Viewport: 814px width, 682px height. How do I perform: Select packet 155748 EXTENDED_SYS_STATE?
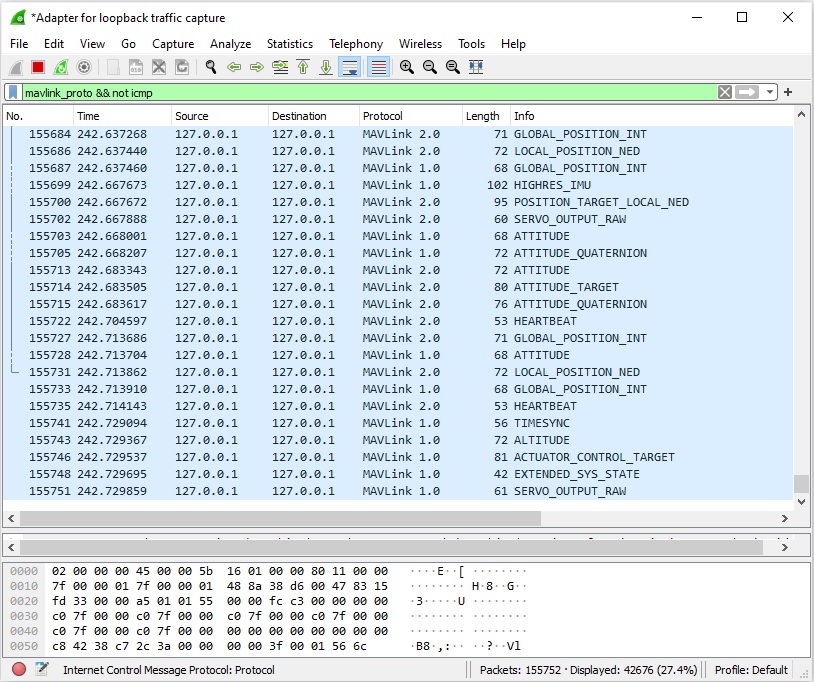point(398,474)
